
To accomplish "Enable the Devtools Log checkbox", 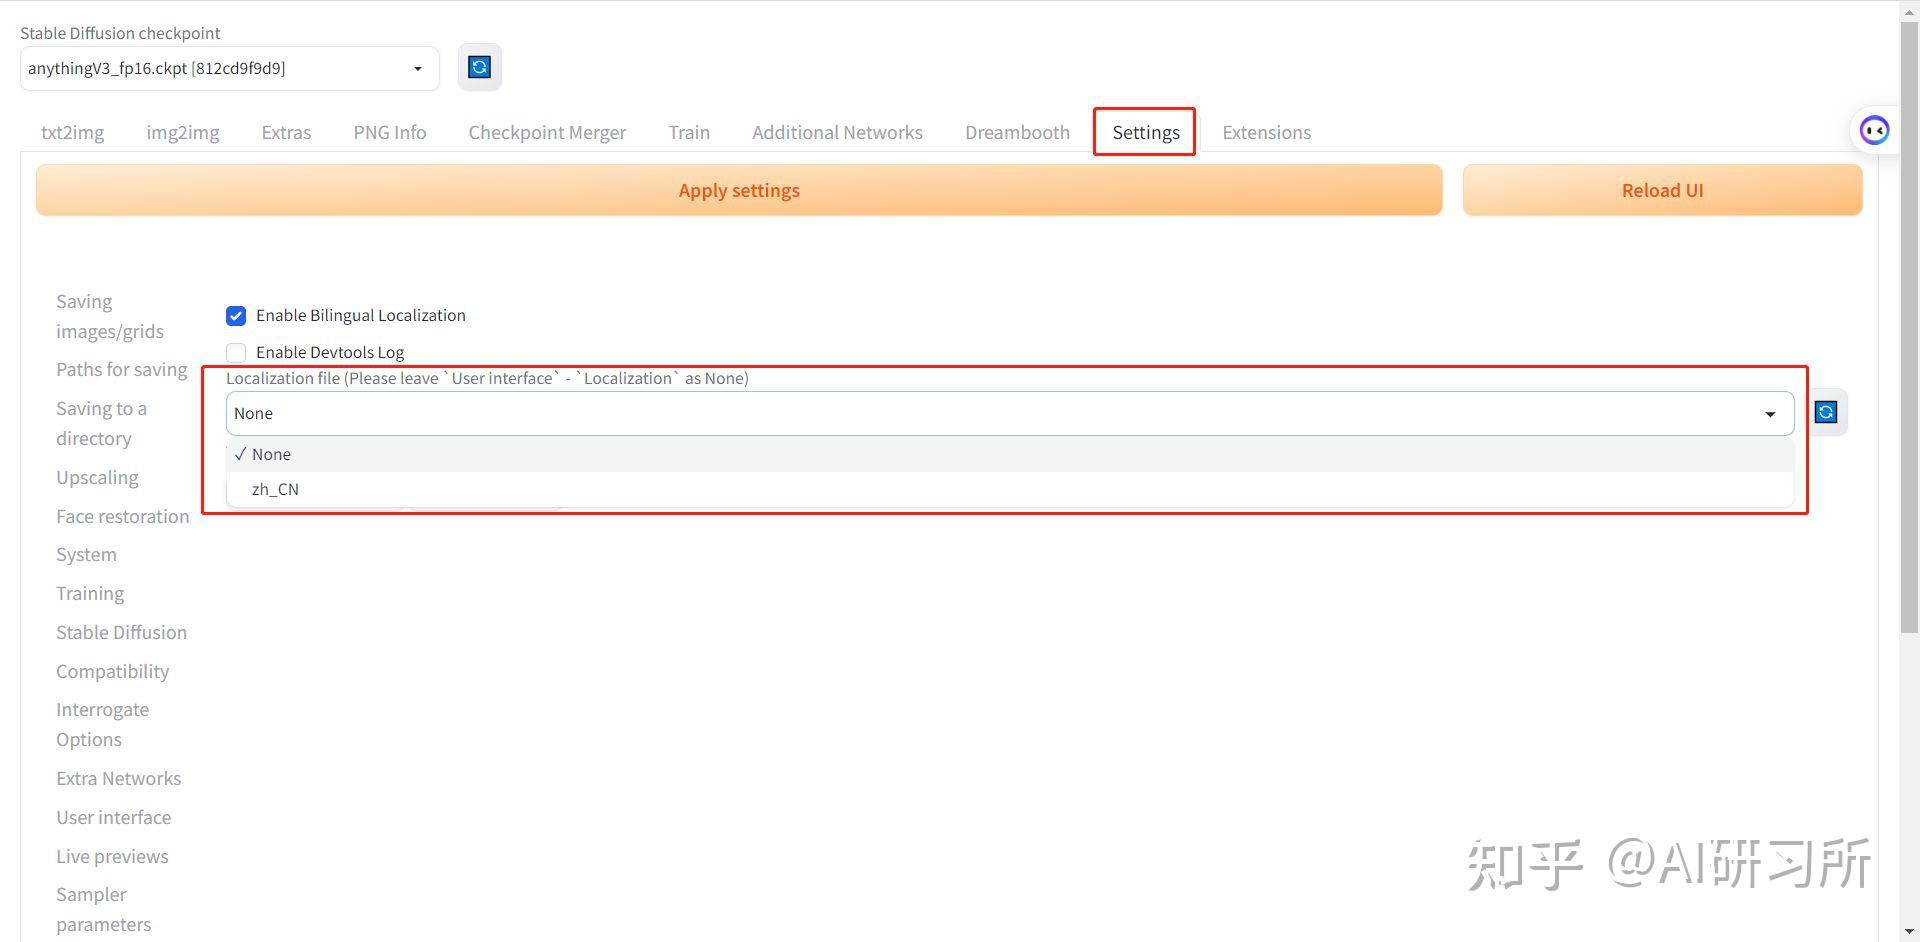I will click(236, 352).
